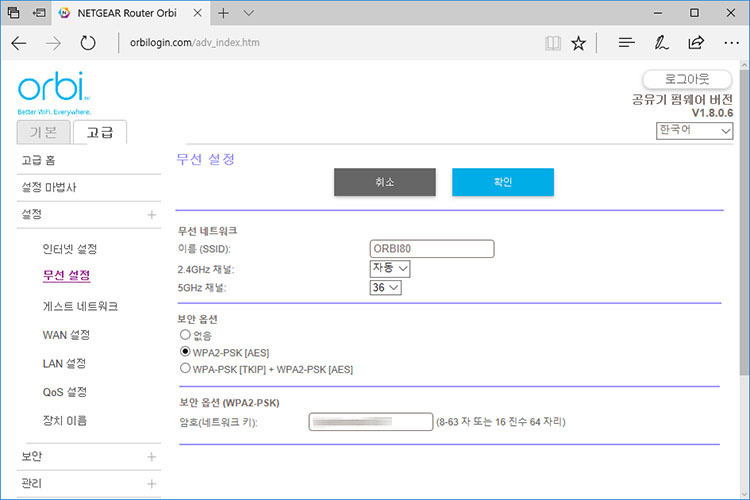Image resolution: width=750 pixels, height=500 pixels.
Task: Click the 무선 설정 page heading
Action: [x=206, y=159]
